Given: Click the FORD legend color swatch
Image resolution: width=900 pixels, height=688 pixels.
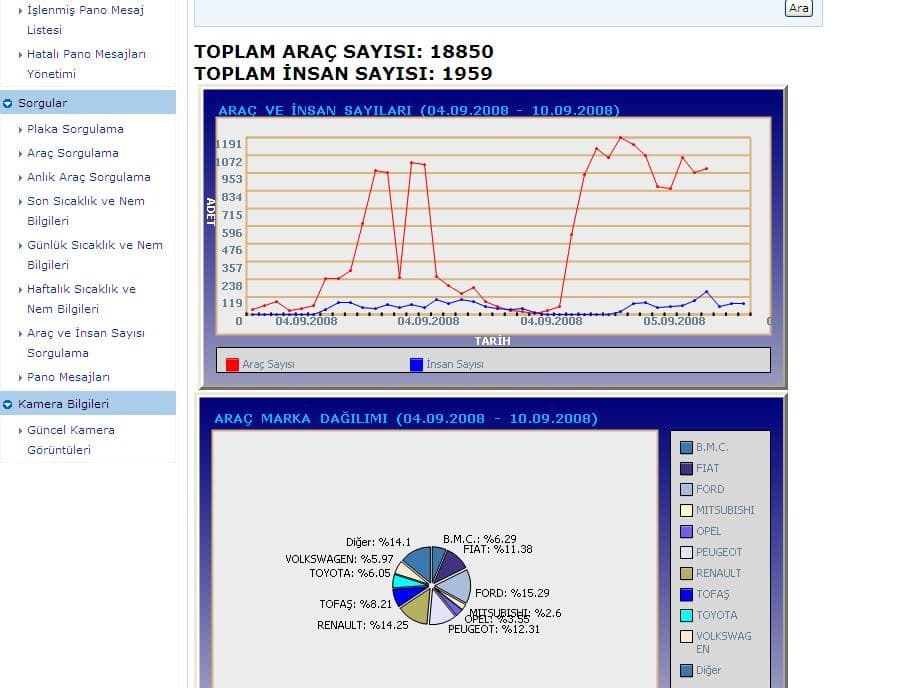Looking at the screenshot, I should 686,489.
